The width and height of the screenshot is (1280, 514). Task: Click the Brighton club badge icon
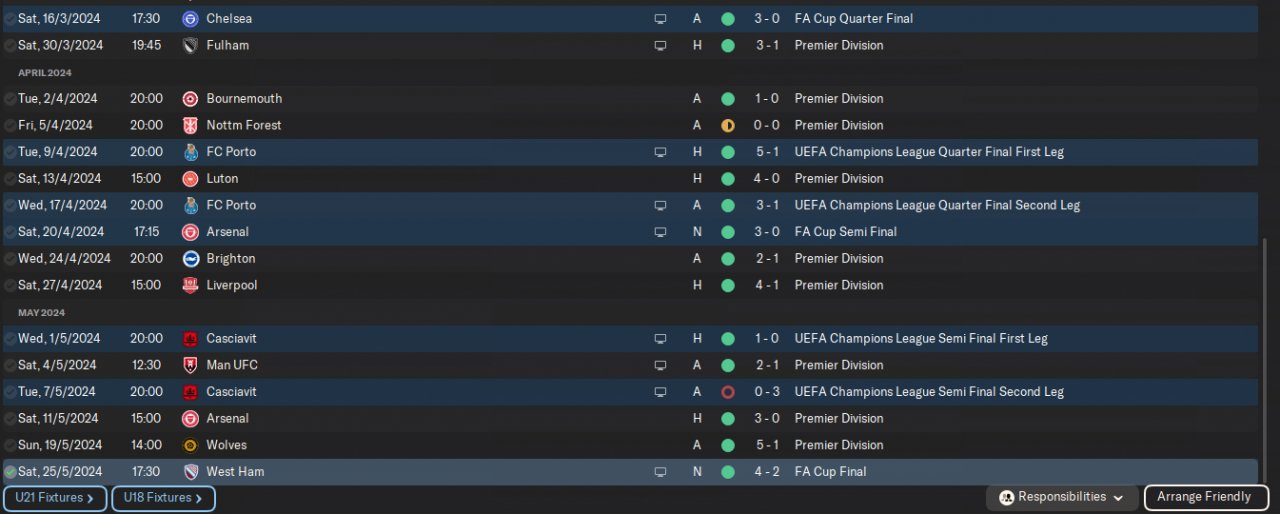click(190, 259)
